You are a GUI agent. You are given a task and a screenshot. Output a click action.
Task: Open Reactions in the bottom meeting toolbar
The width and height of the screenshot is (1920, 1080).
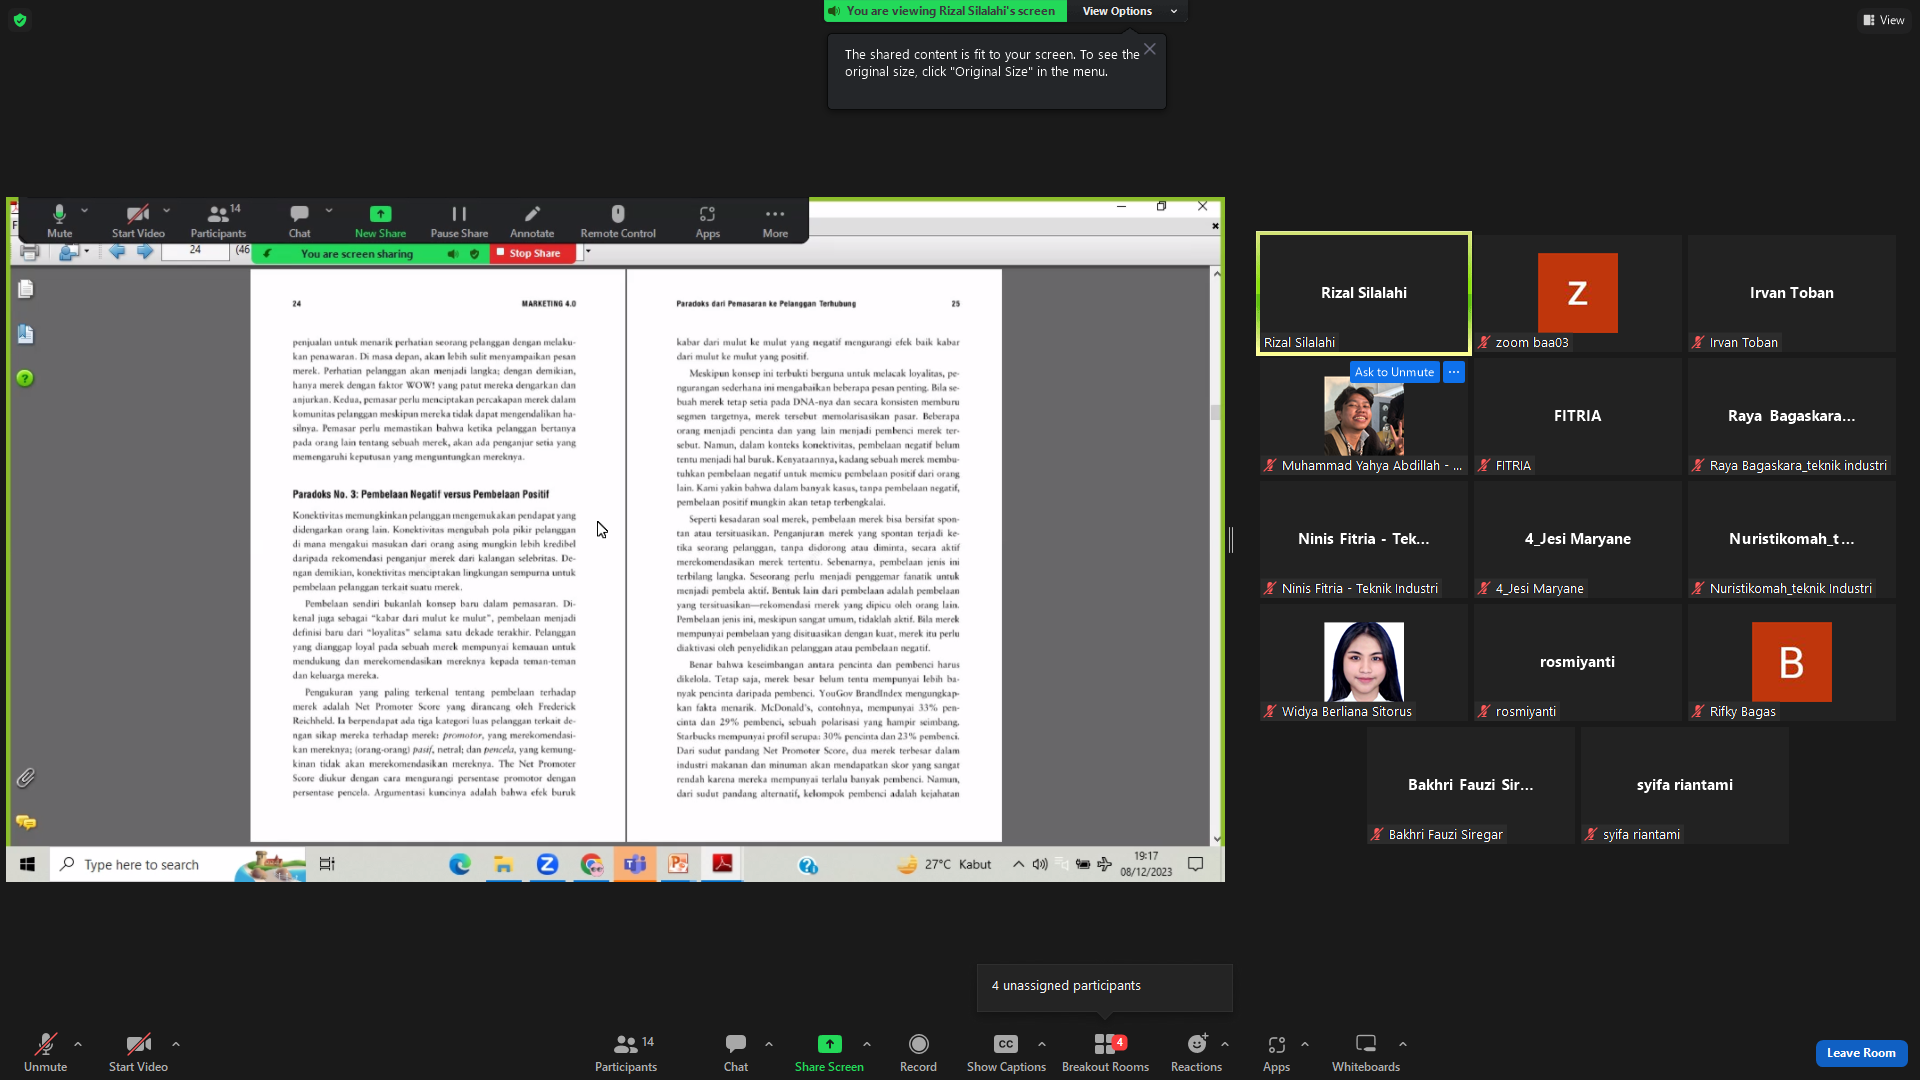point(1196,1053)
